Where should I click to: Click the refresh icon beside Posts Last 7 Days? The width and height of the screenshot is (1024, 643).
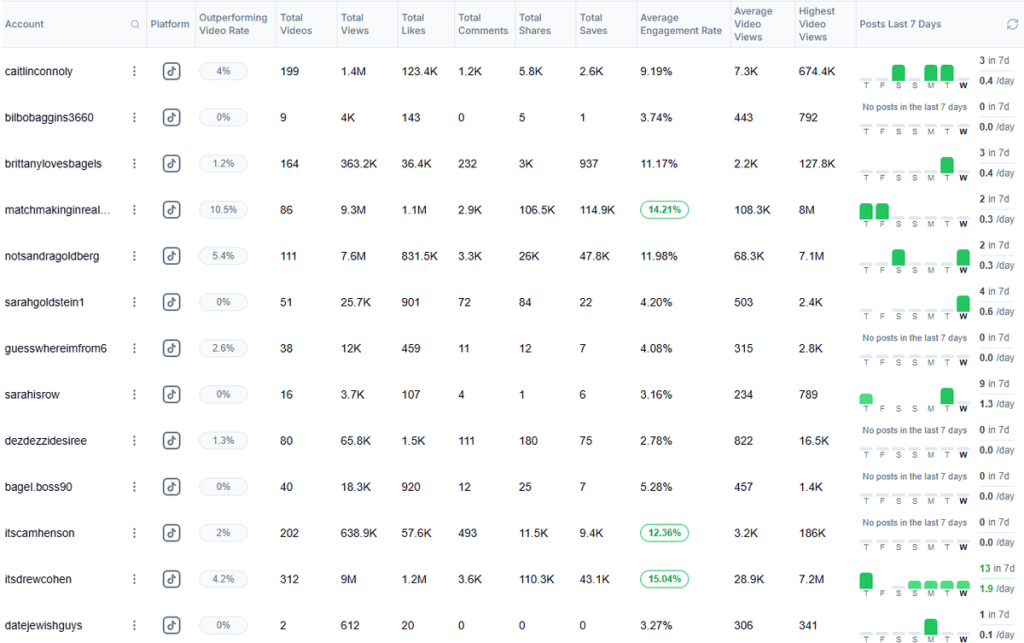coord(1011,24)
